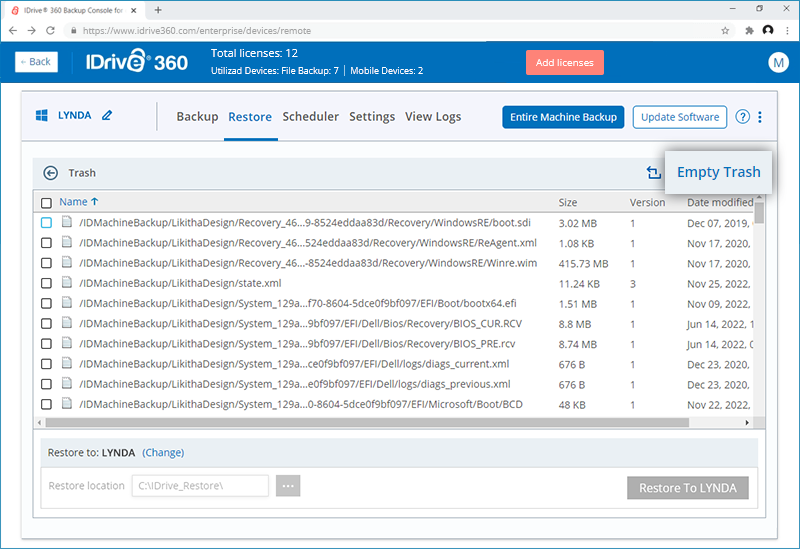
Task: Reload the page in the browser
Action: coord(50,31)
